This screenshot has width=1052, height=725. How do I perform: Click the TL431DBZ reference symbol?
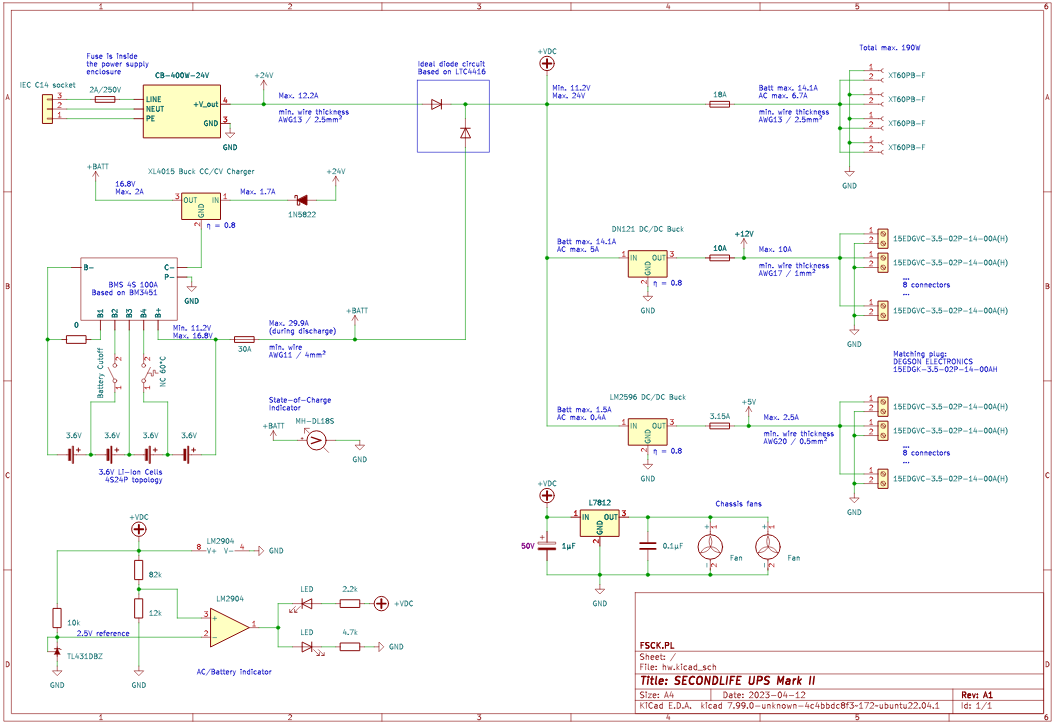click(x=56, y=653)
